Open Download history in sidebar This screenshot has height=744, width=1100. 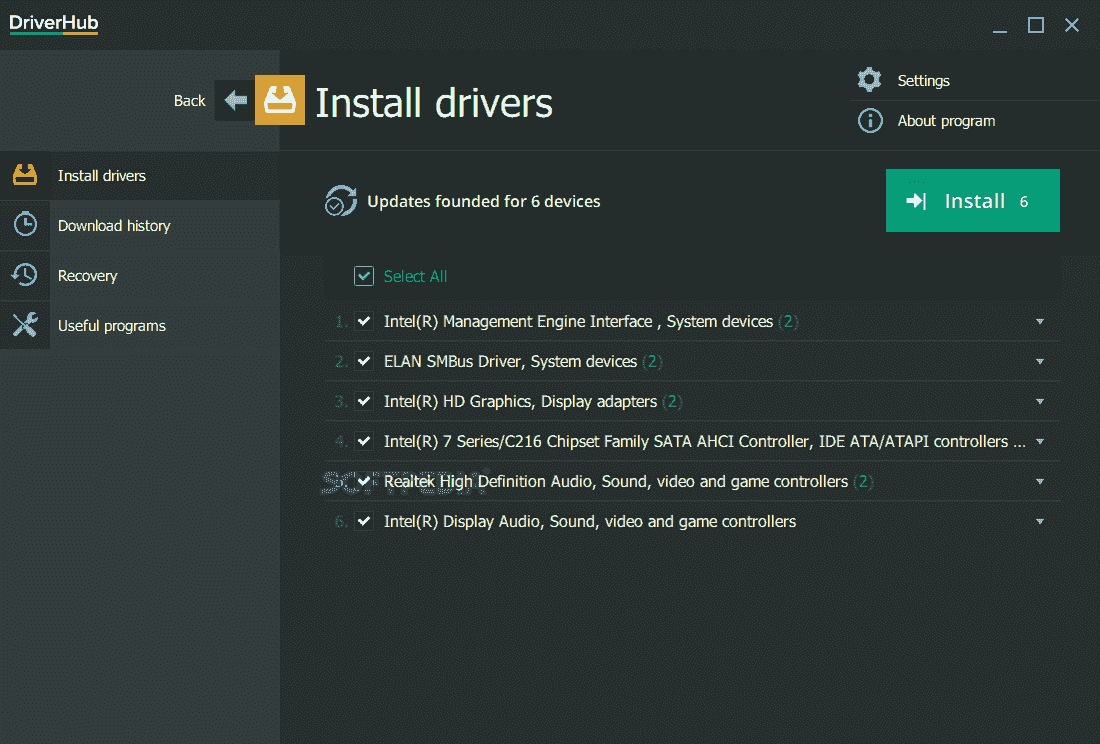point(140,225)
